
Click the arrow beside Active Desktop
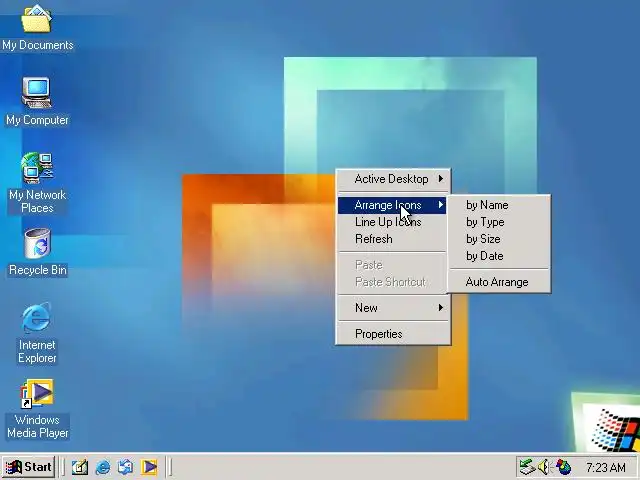tap(441, 178)
